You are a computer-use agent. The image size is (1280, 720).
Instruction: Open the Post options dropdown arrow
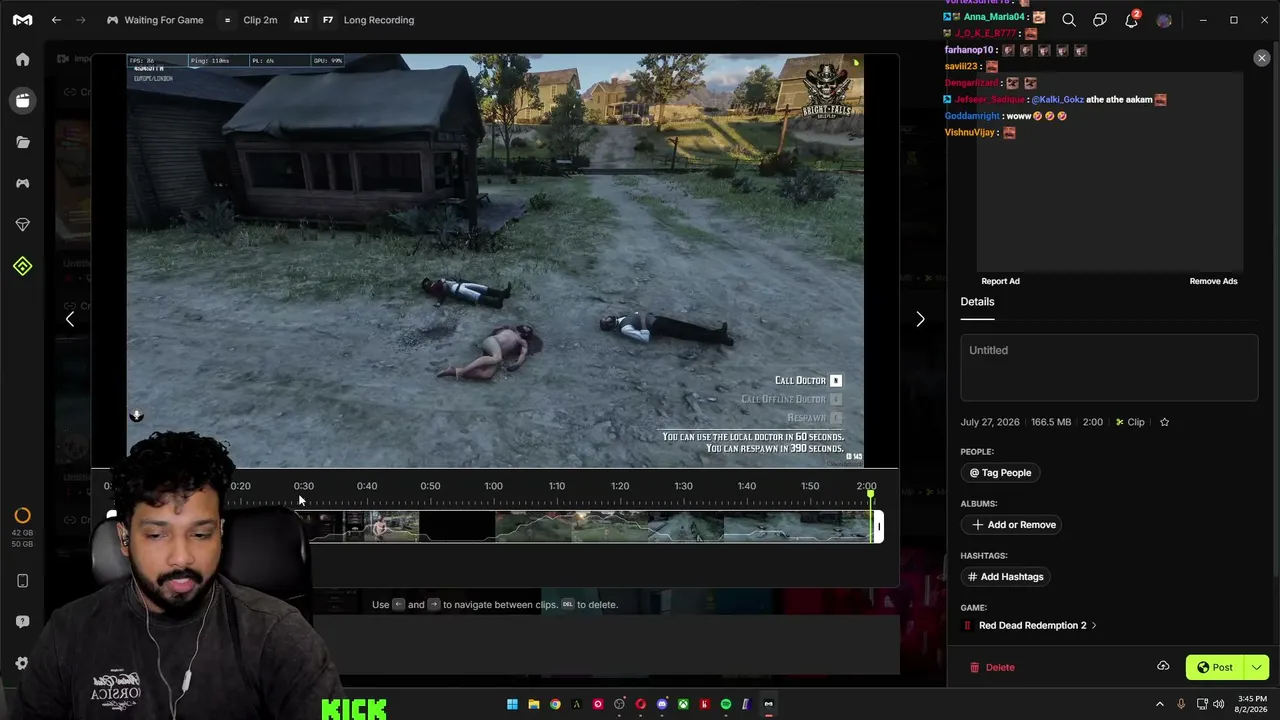tap(1257, 667)
